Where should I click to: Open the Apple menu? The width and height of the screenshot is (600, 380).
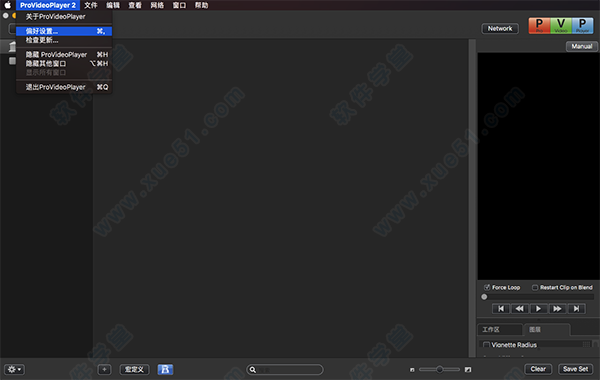(8, 5)
